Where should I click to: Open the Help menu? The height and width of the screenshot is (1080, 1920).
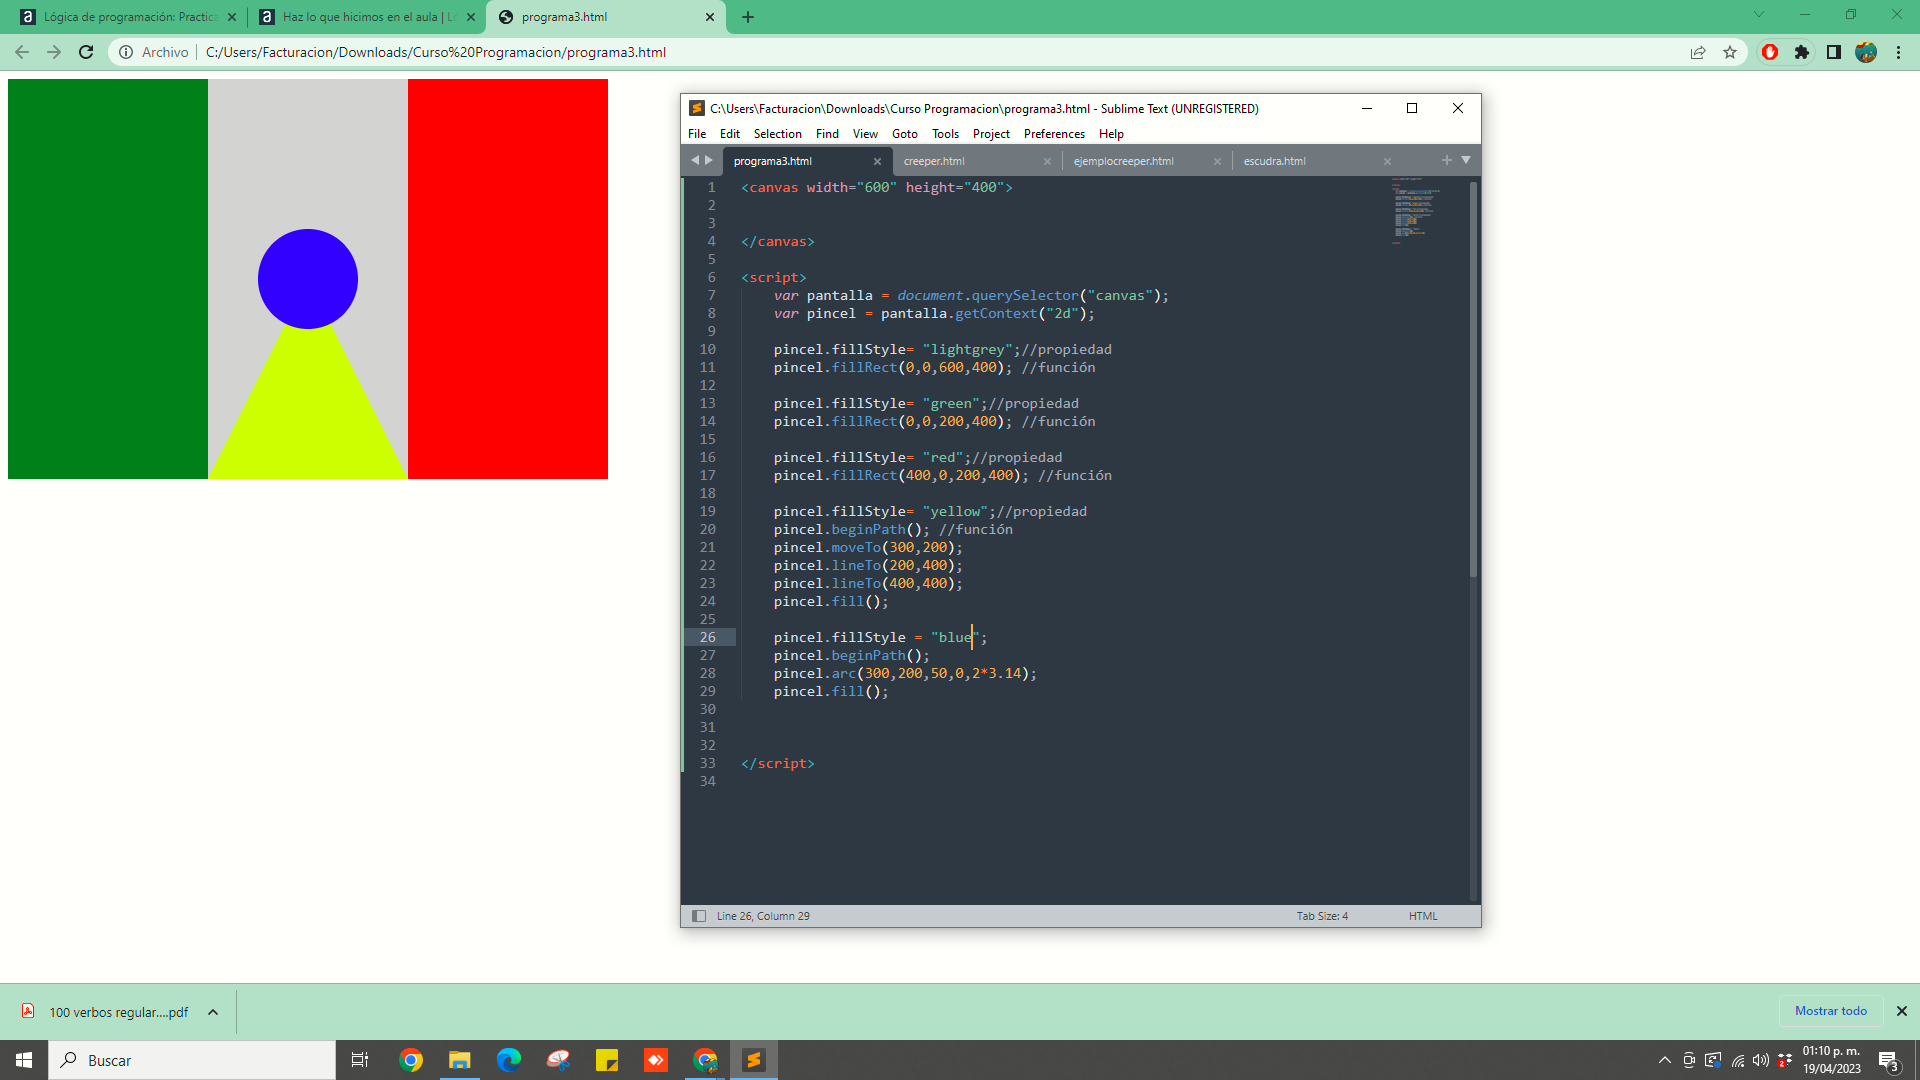1111,134
